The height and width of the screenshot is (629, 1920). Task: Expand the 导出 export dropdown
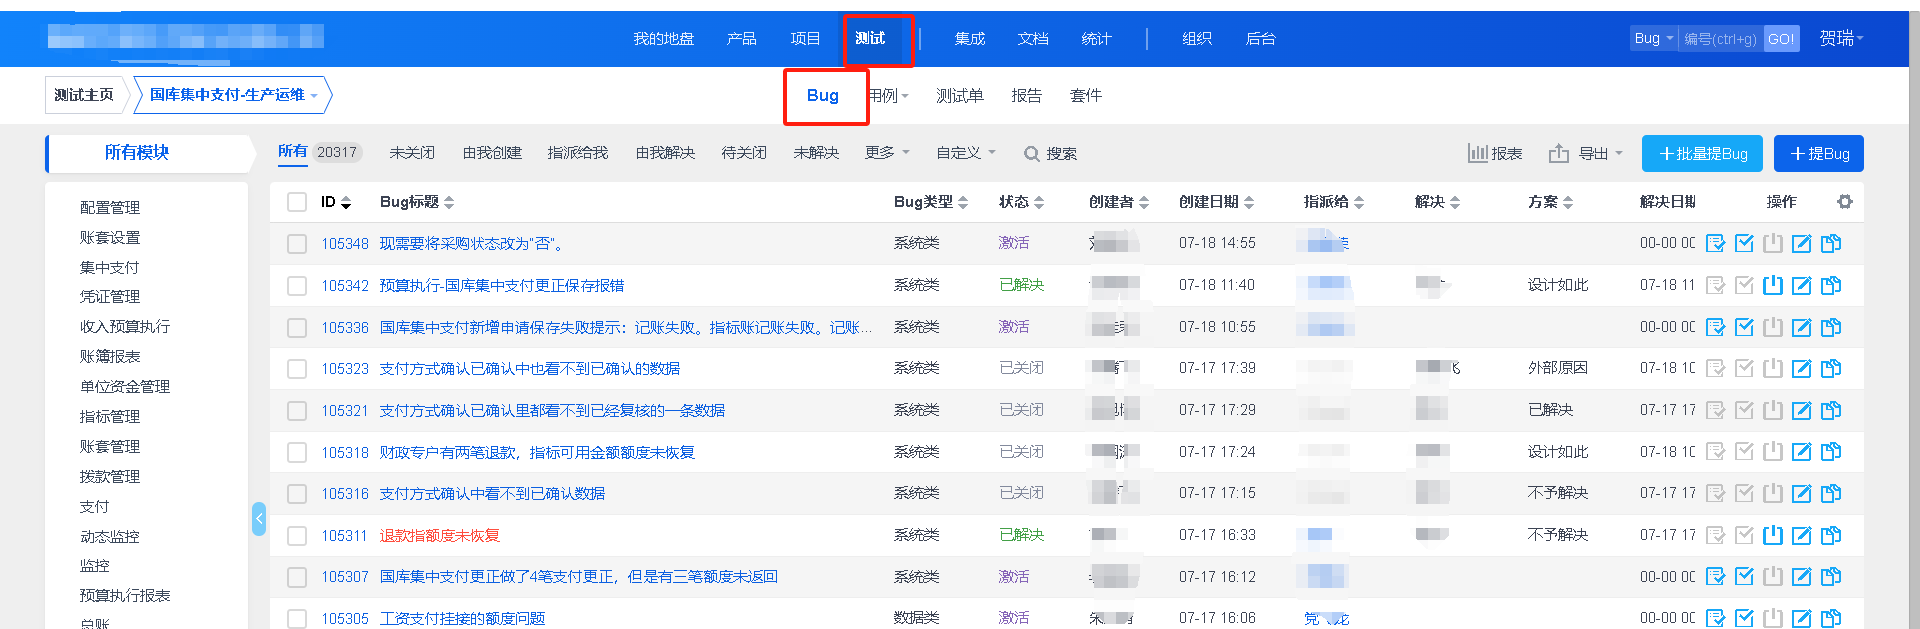click(1586, 154)
